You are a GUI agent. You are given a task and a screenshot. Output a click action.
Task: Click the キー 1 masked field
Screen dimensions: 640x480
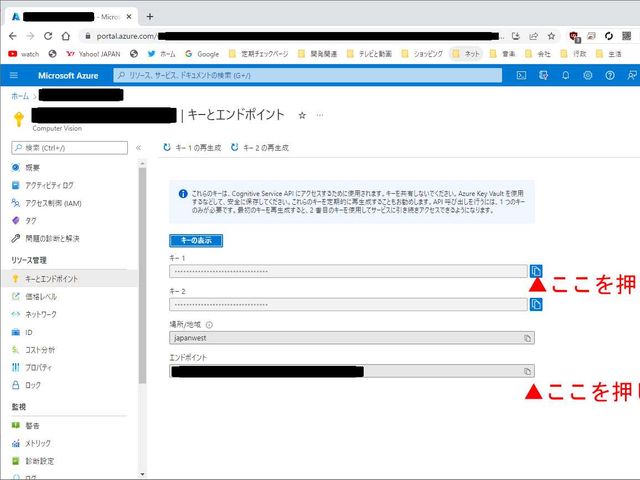pos(348,271)
